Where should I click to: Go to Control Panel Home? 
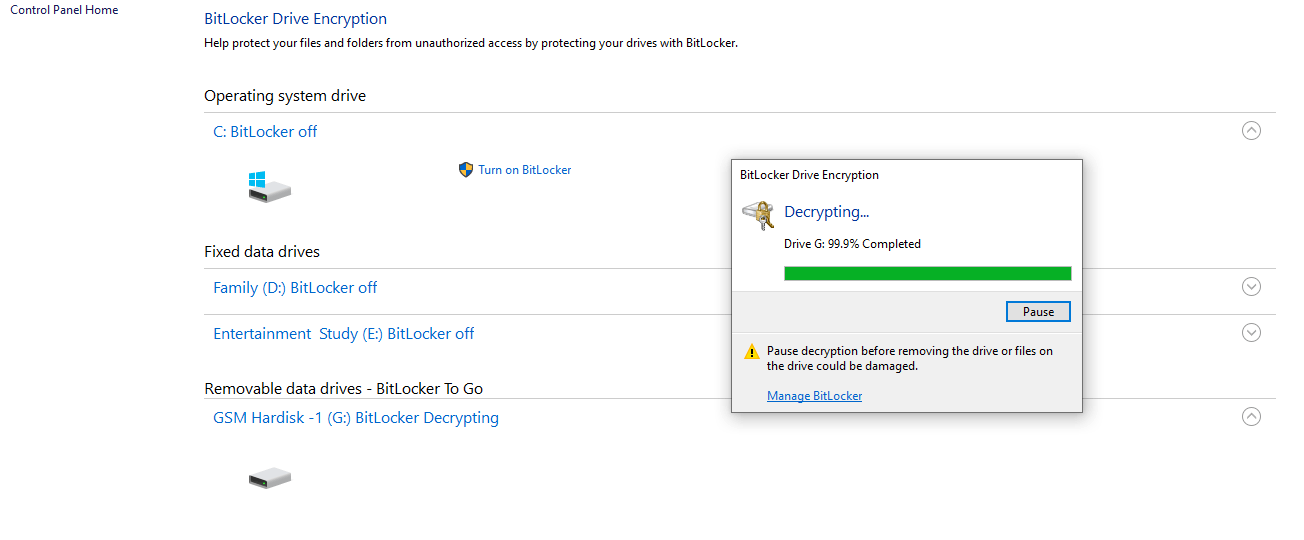[x=64, y=10]
